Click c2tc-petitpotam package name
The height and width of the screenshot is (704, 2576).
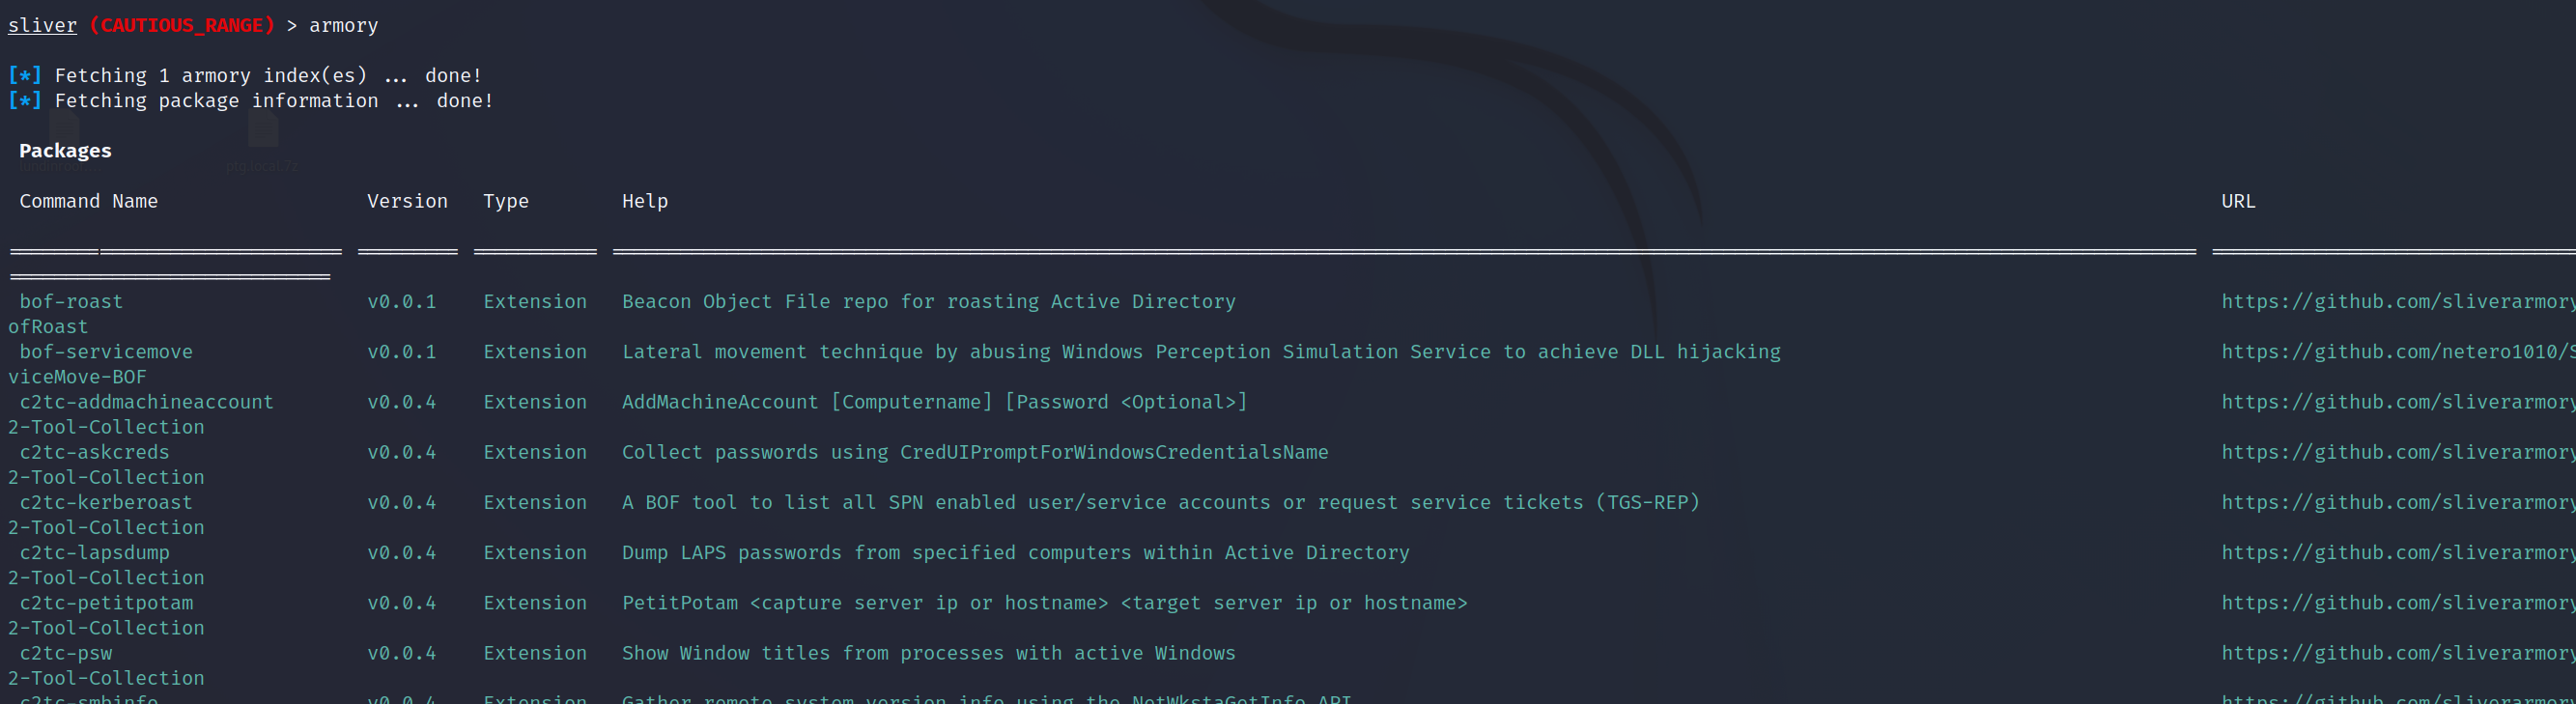[x=106, y=602]
